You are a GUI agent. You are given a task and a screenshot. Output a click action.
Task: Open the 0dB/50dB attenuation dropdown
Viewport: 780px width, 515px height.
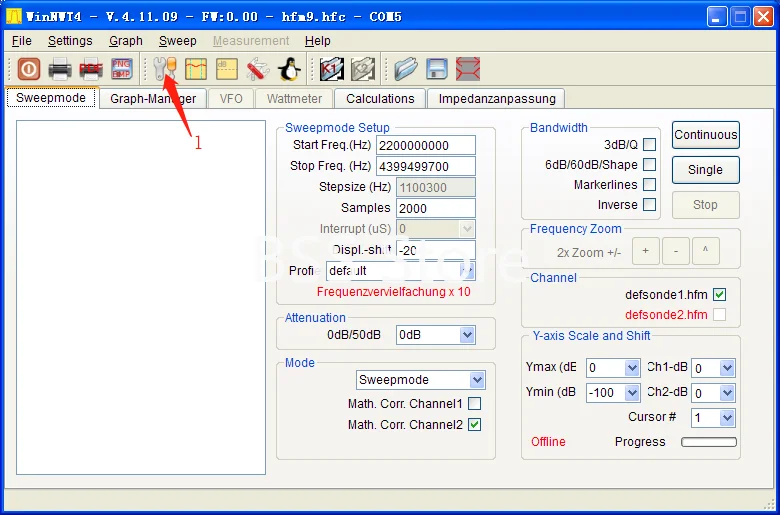point(436,335)
